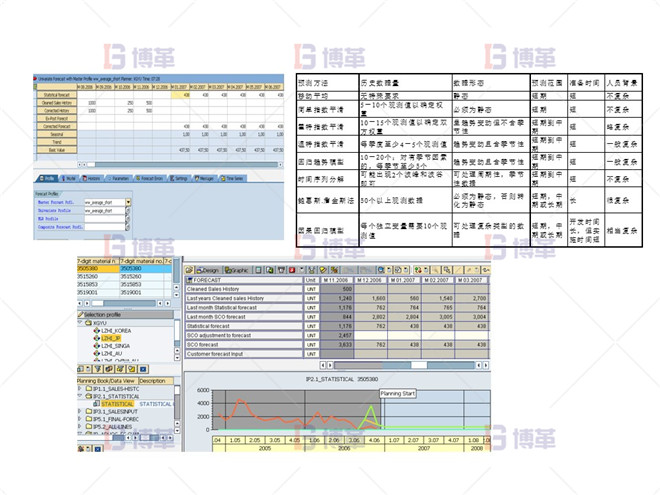Open the Time Series tab

coord(232,178)
